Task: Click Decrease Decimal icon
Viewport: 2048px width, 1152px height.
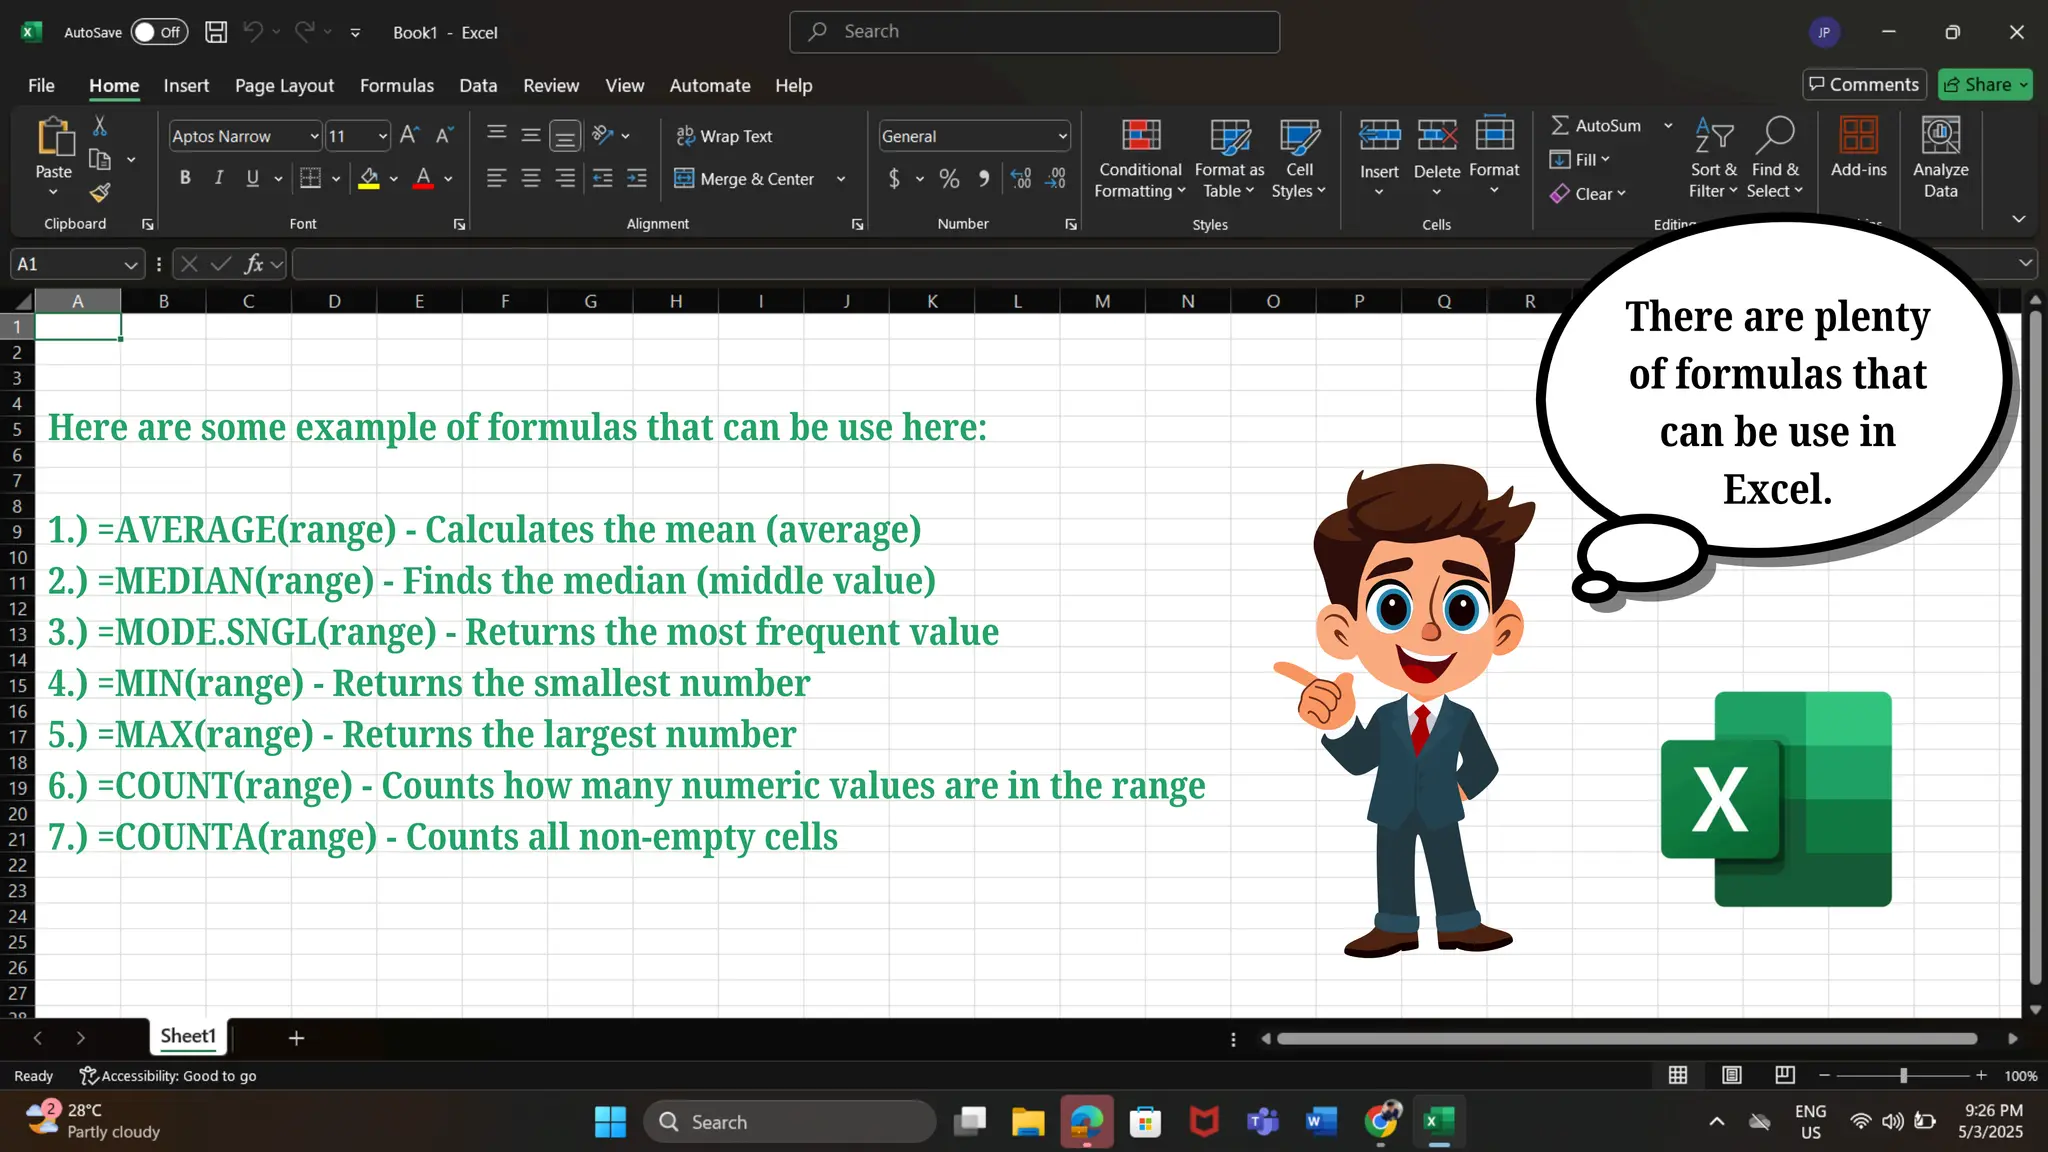Action: 1056,178
